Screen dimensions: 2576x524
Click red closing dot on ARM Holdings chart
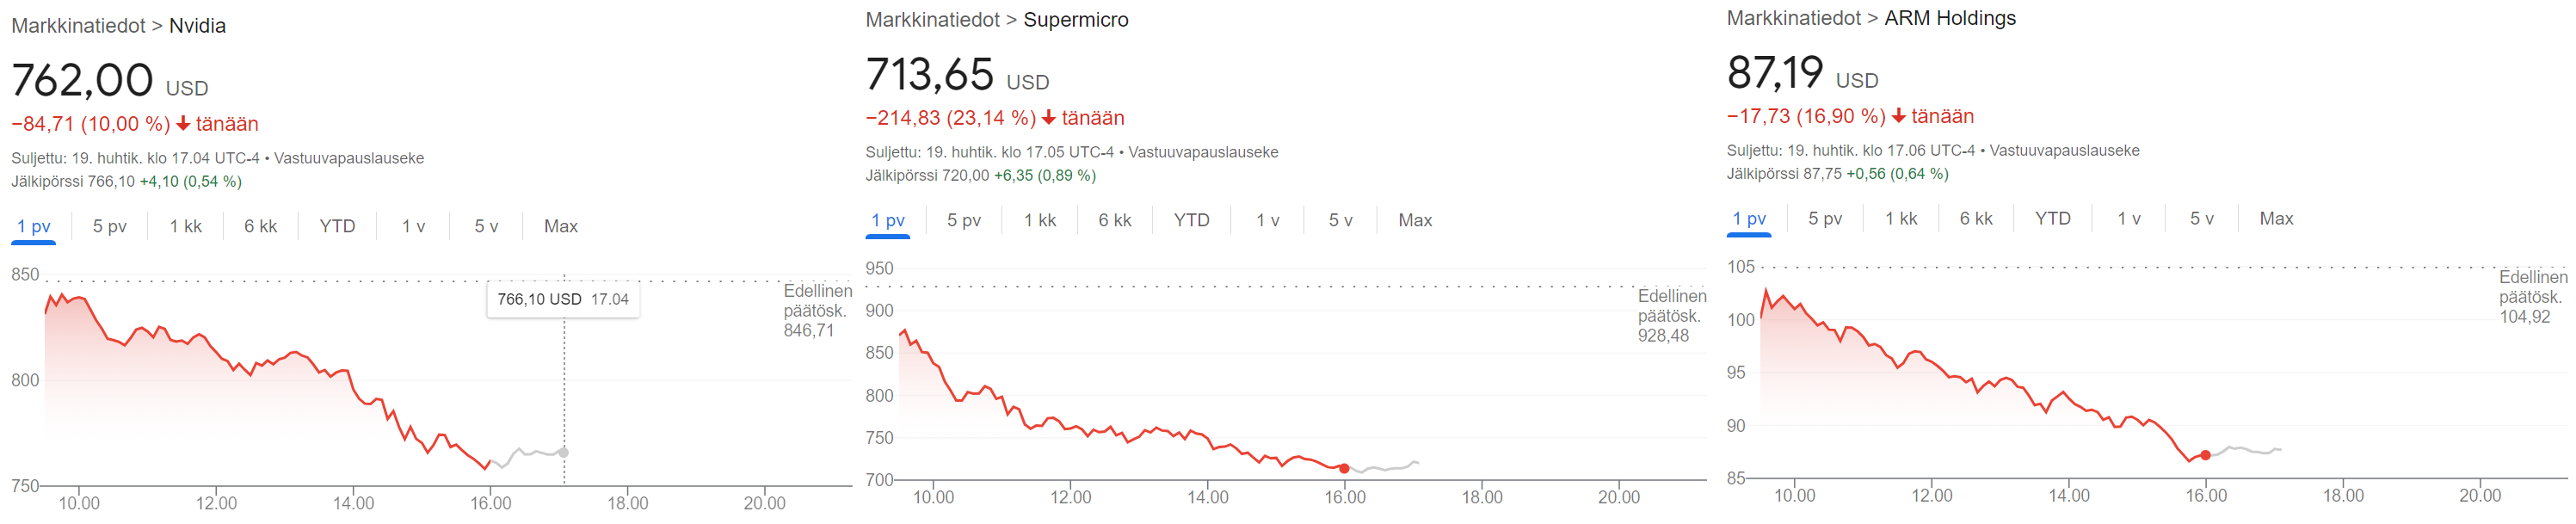tap(2206, 455)
